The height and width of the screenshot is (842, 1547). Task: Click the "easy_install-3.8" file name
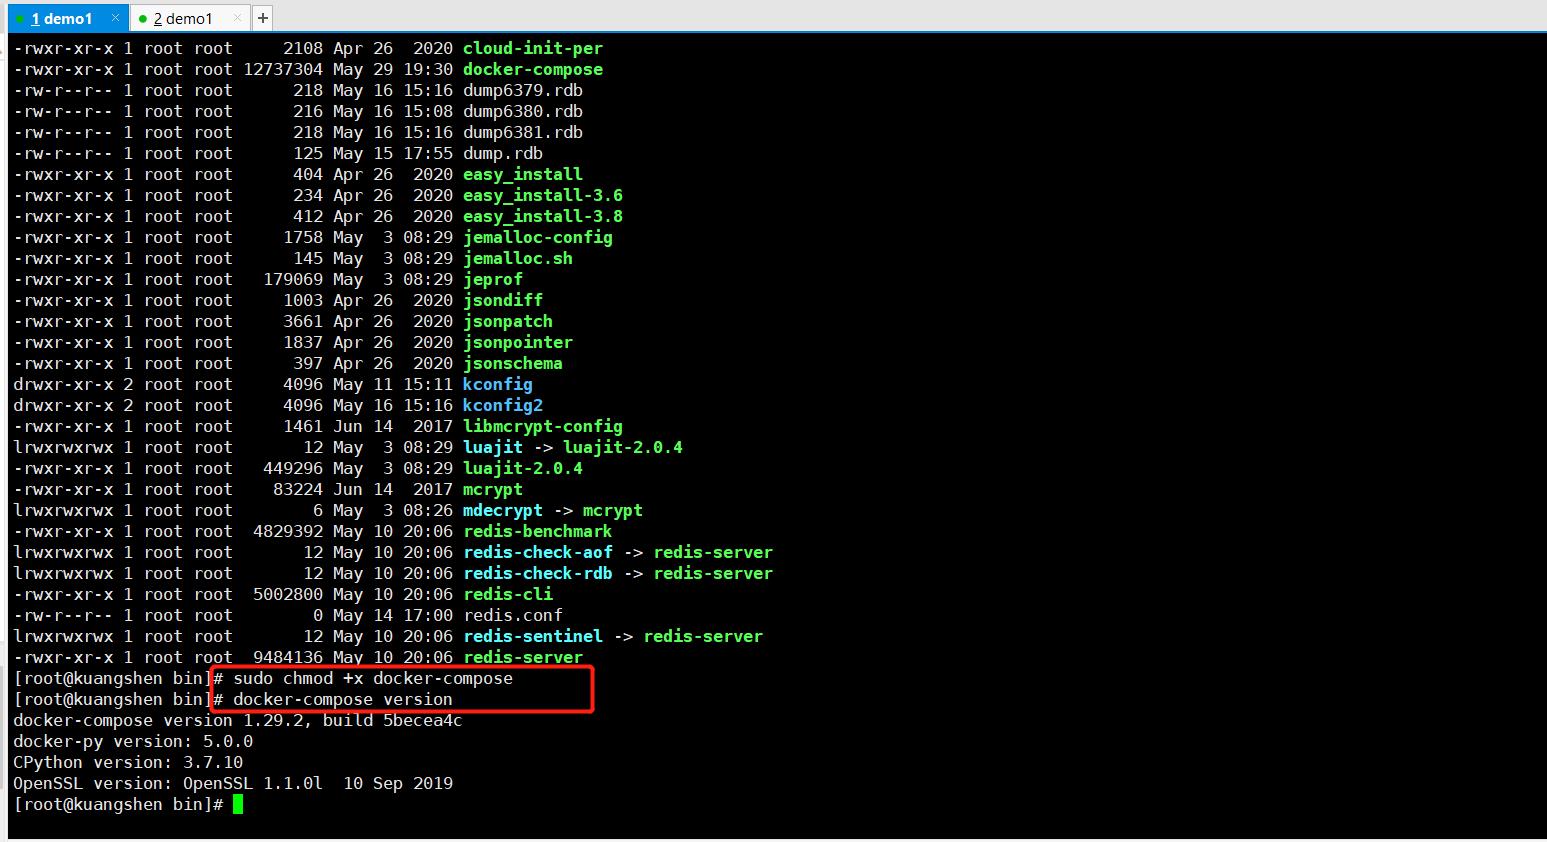pyautogui.click(x=543, y=216)
